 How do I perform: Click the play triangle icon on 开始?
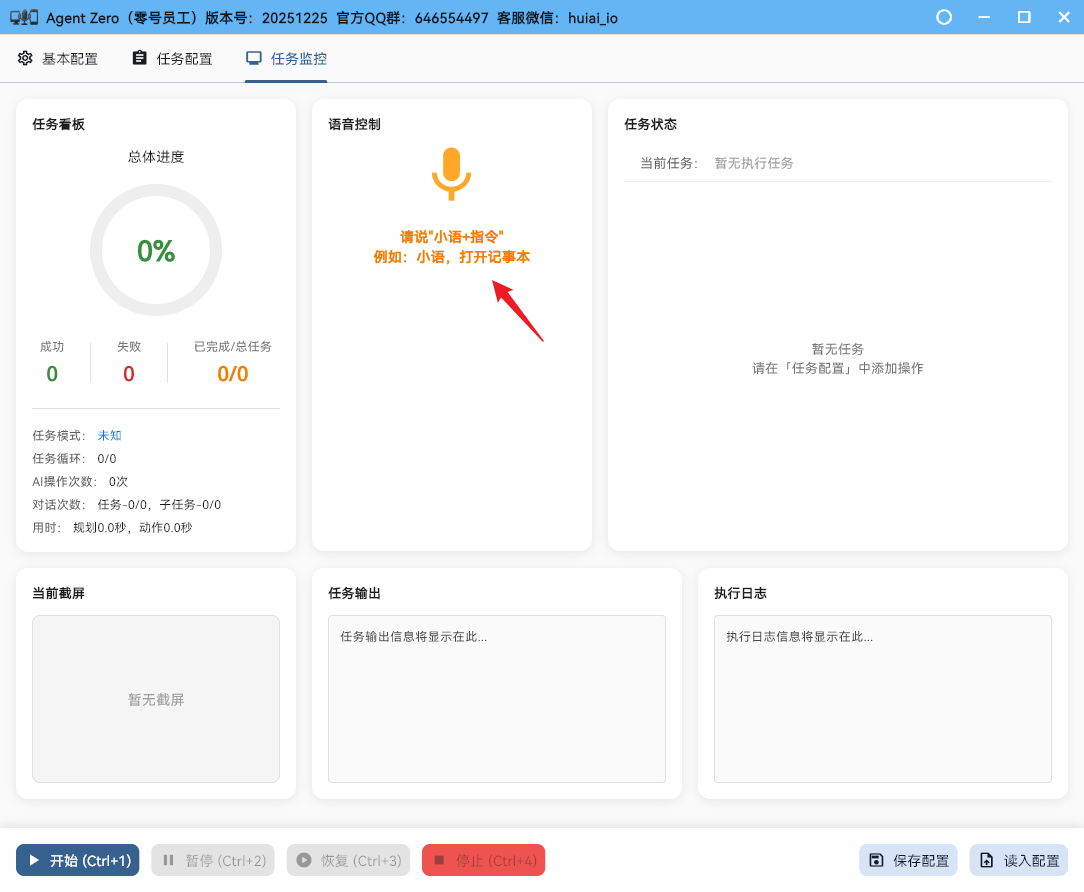pyautogui.click(x=34, y=860)
